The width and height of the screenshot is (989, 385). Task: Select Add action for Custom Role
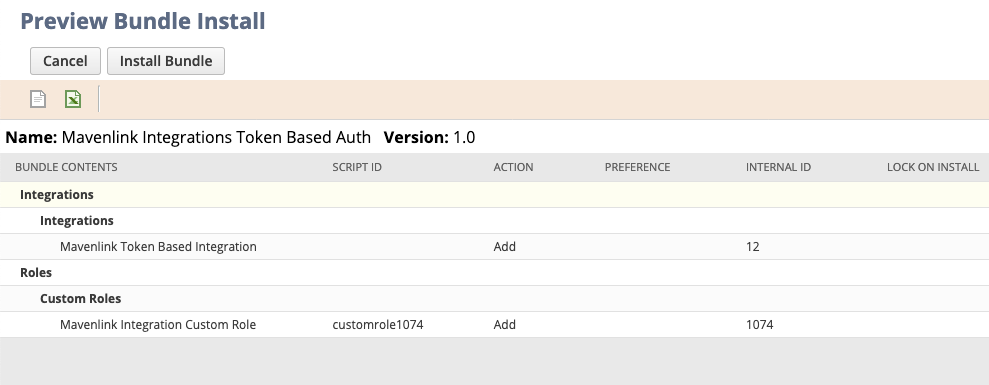point(505,324)
